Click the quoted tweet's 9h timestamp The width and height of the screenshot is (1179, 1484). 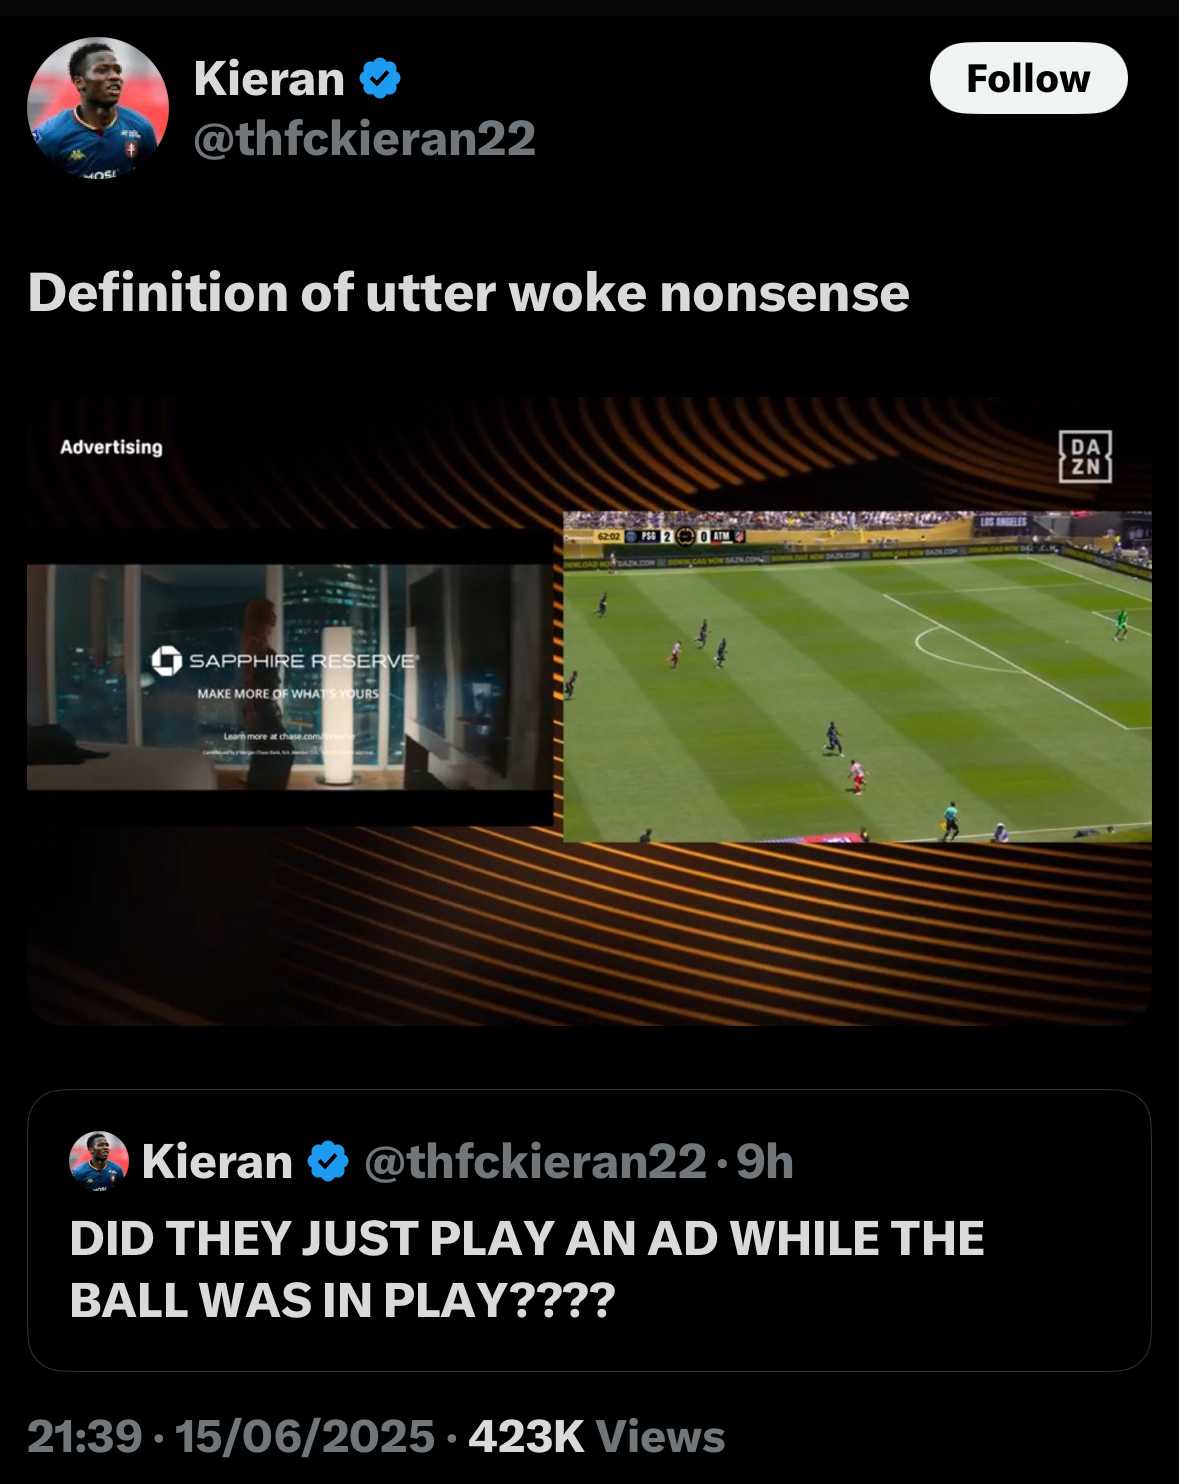(765, 1161)
